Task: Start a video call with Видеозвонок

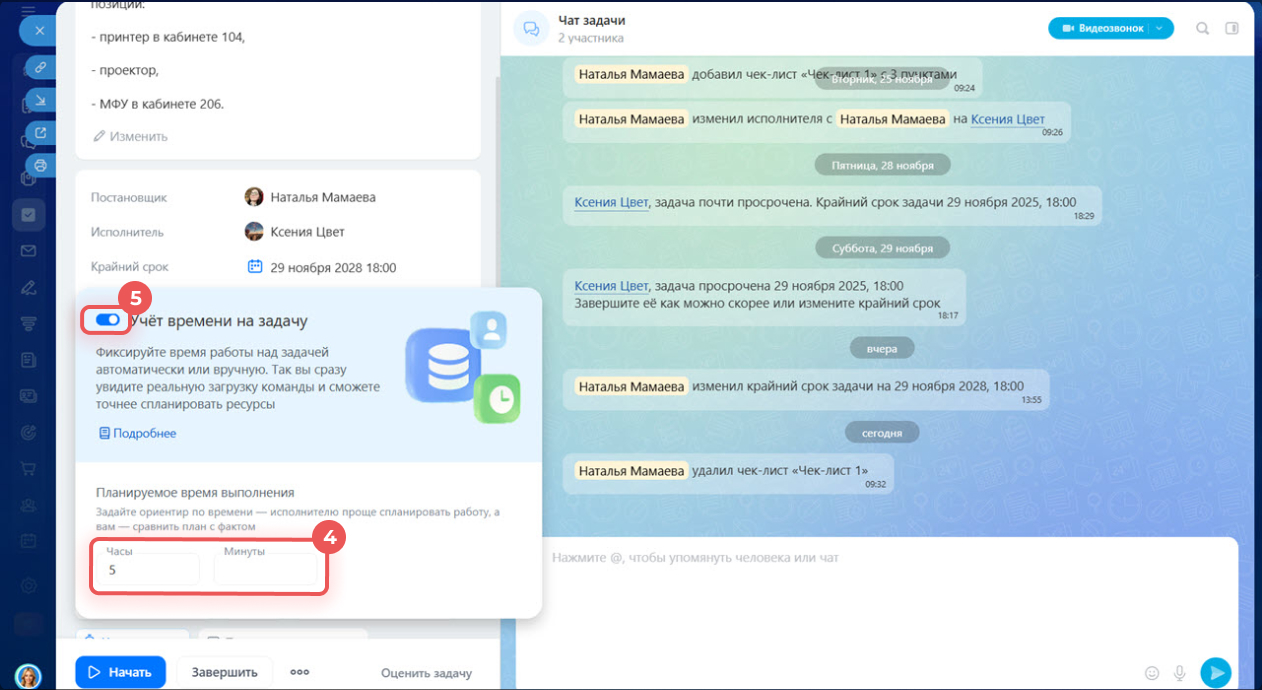Action: [1097, 29]
